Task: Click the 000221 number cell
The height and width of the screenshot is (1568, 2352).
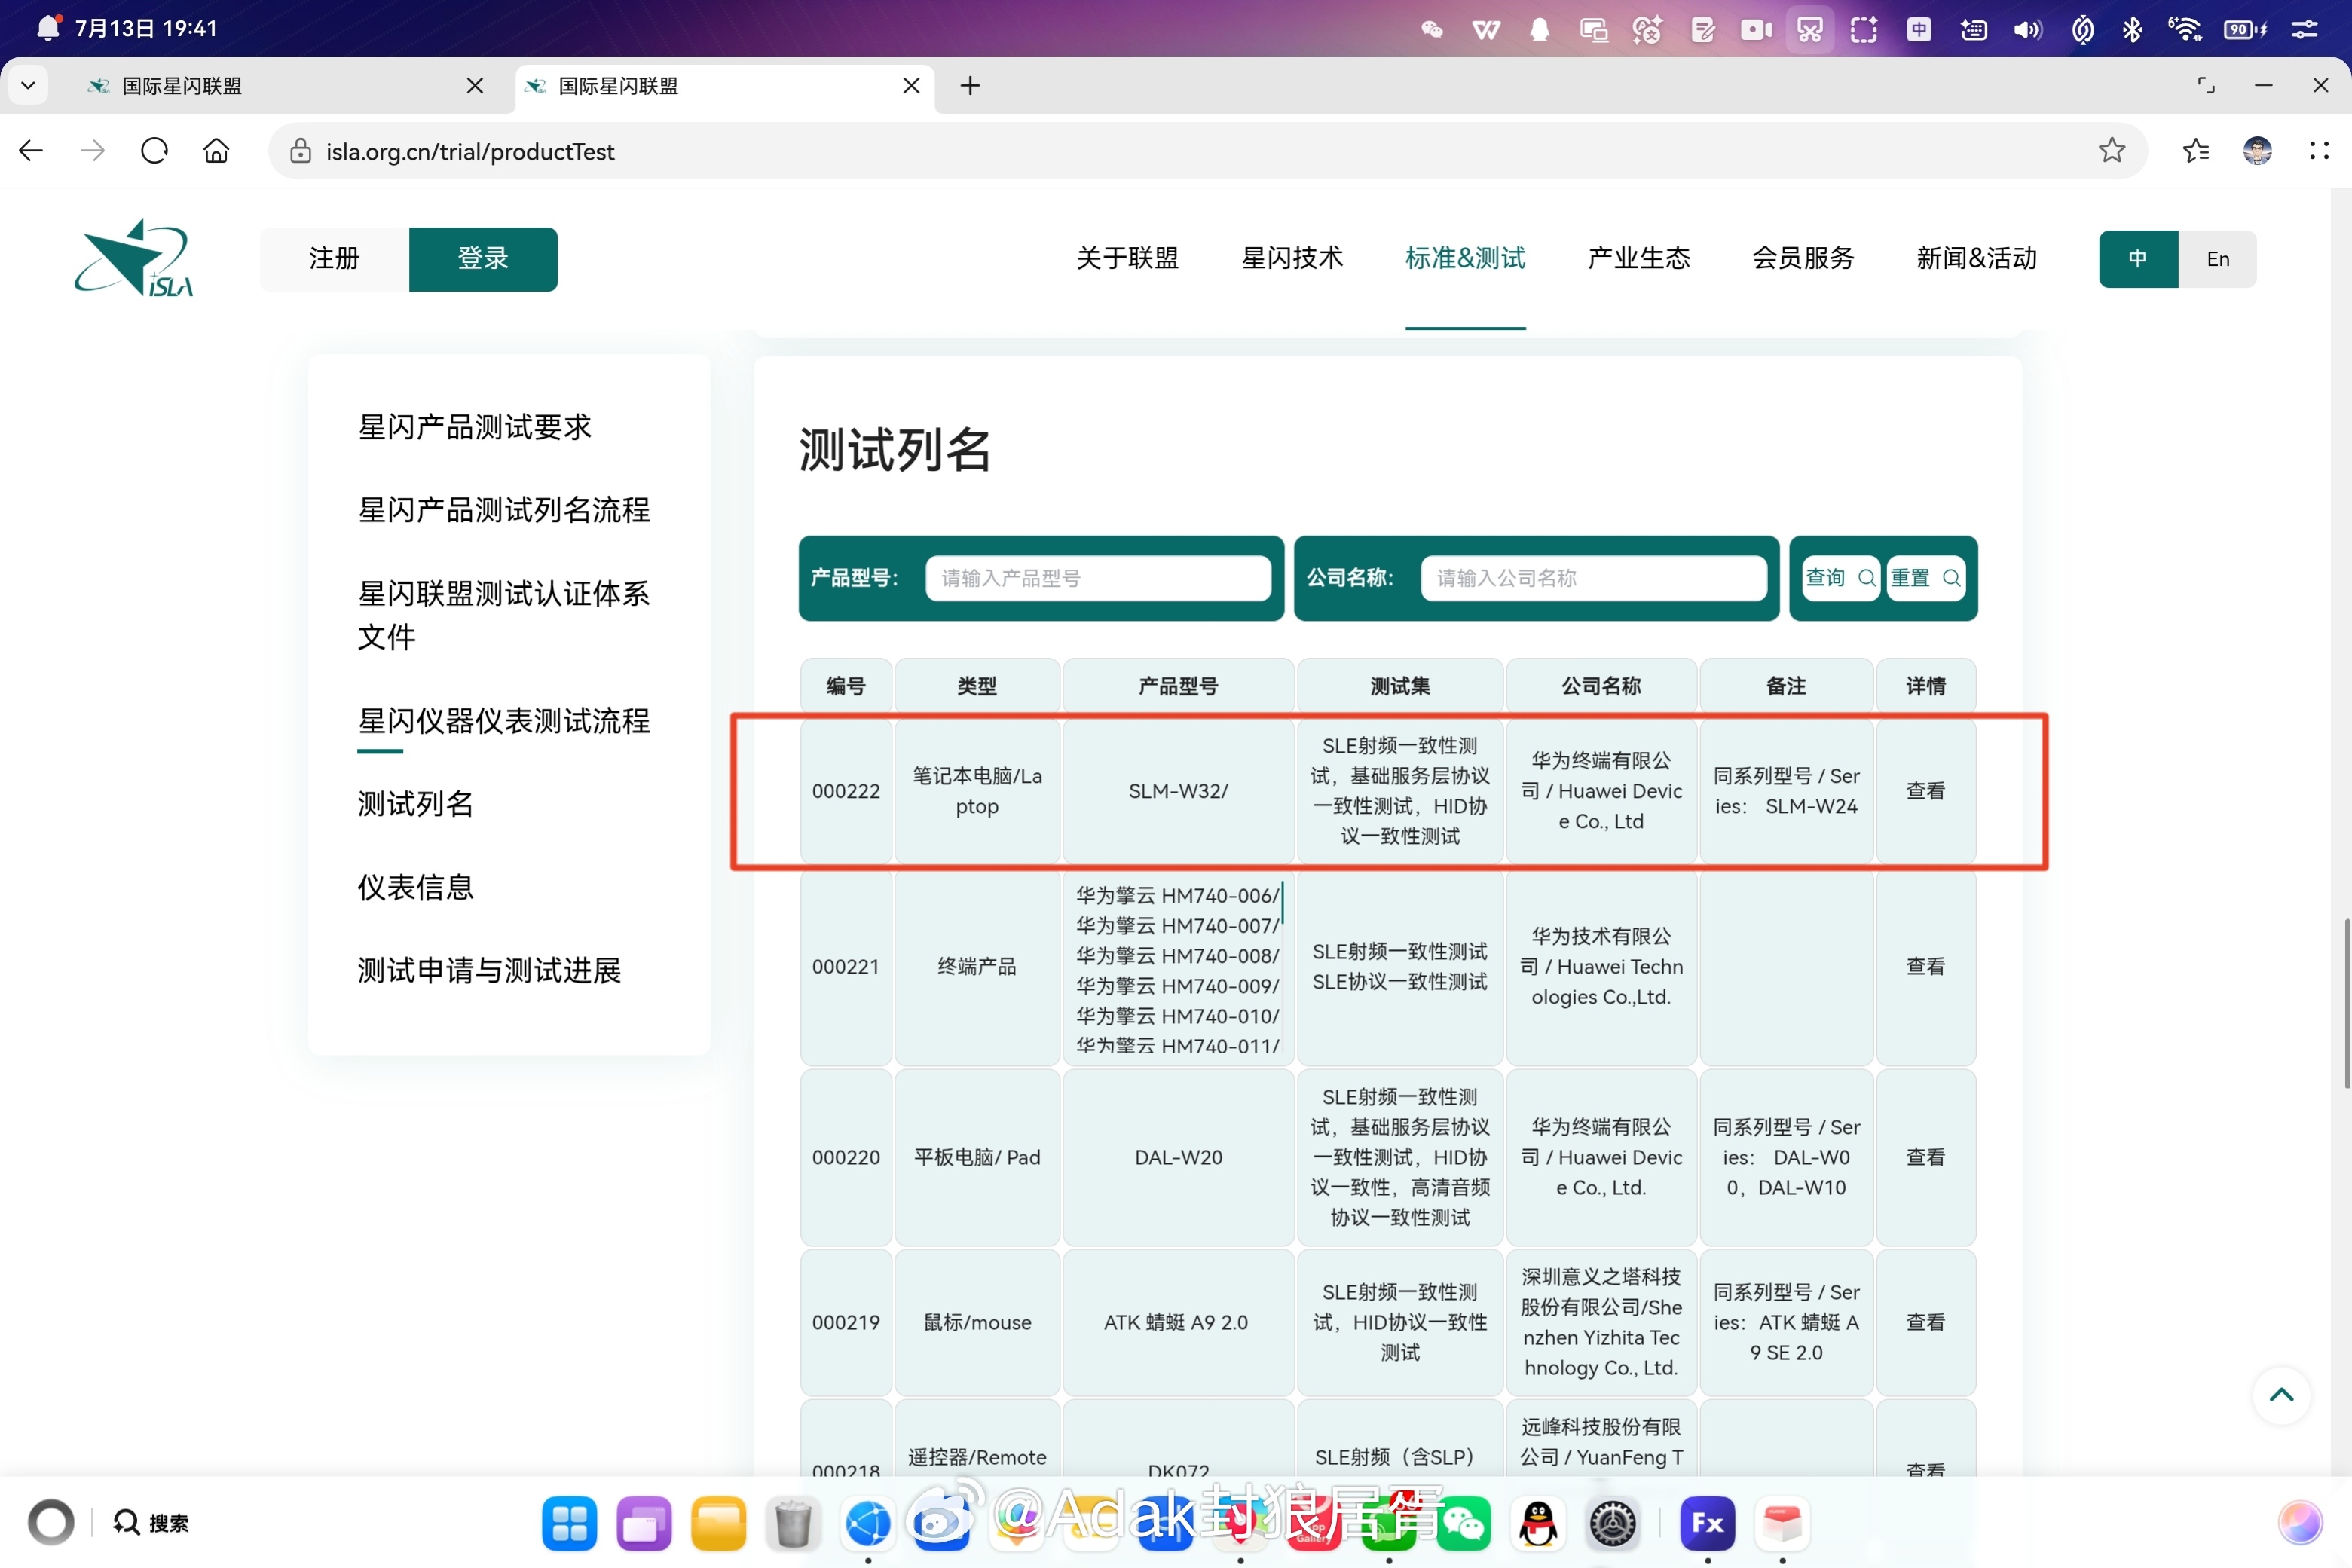Action: point(846,967)
